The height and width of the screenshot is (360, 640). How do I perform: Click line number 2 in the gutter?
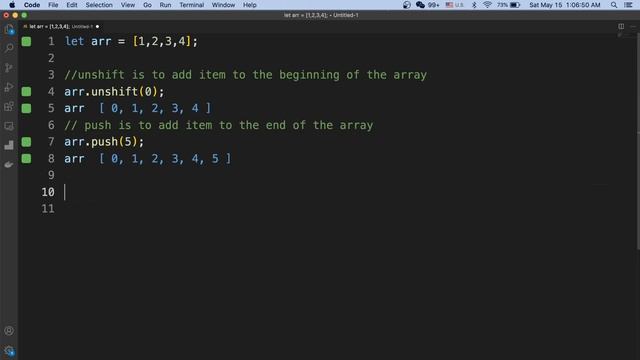[51, 58]
